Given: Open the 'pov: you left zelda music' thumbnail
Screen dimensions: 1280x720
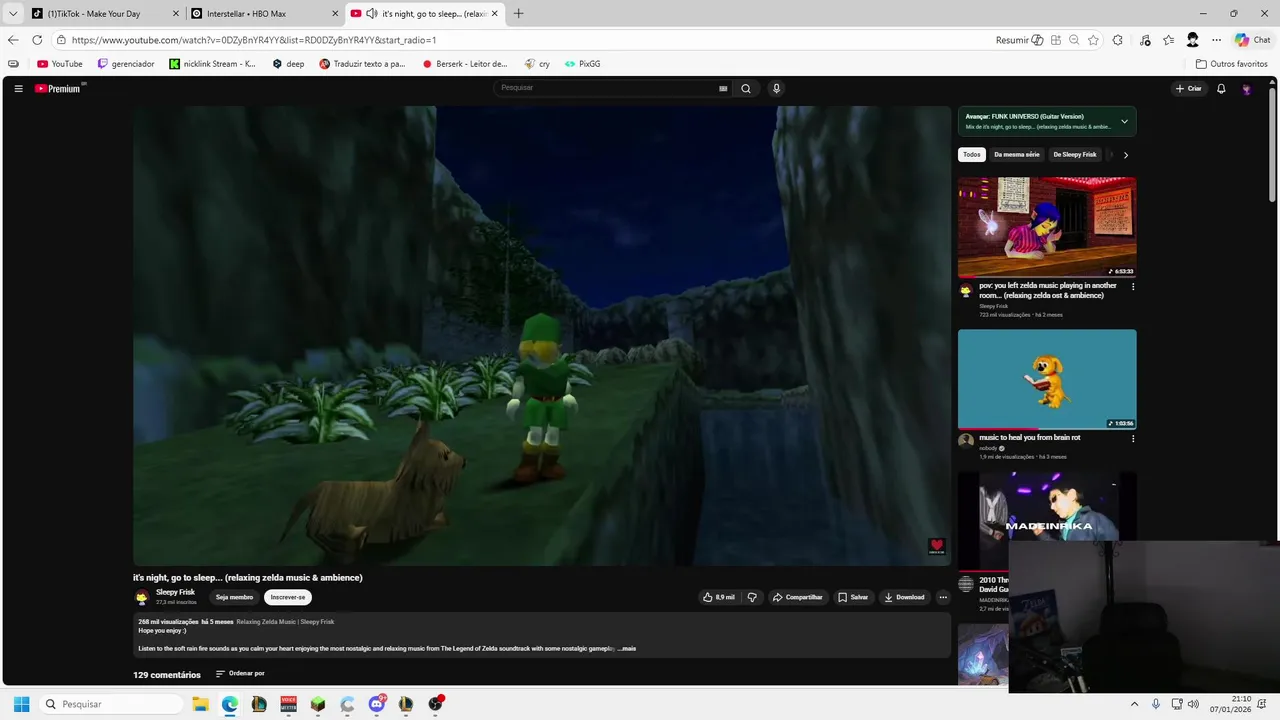Looking at the screenshot, I should [x=1047, y=227].
